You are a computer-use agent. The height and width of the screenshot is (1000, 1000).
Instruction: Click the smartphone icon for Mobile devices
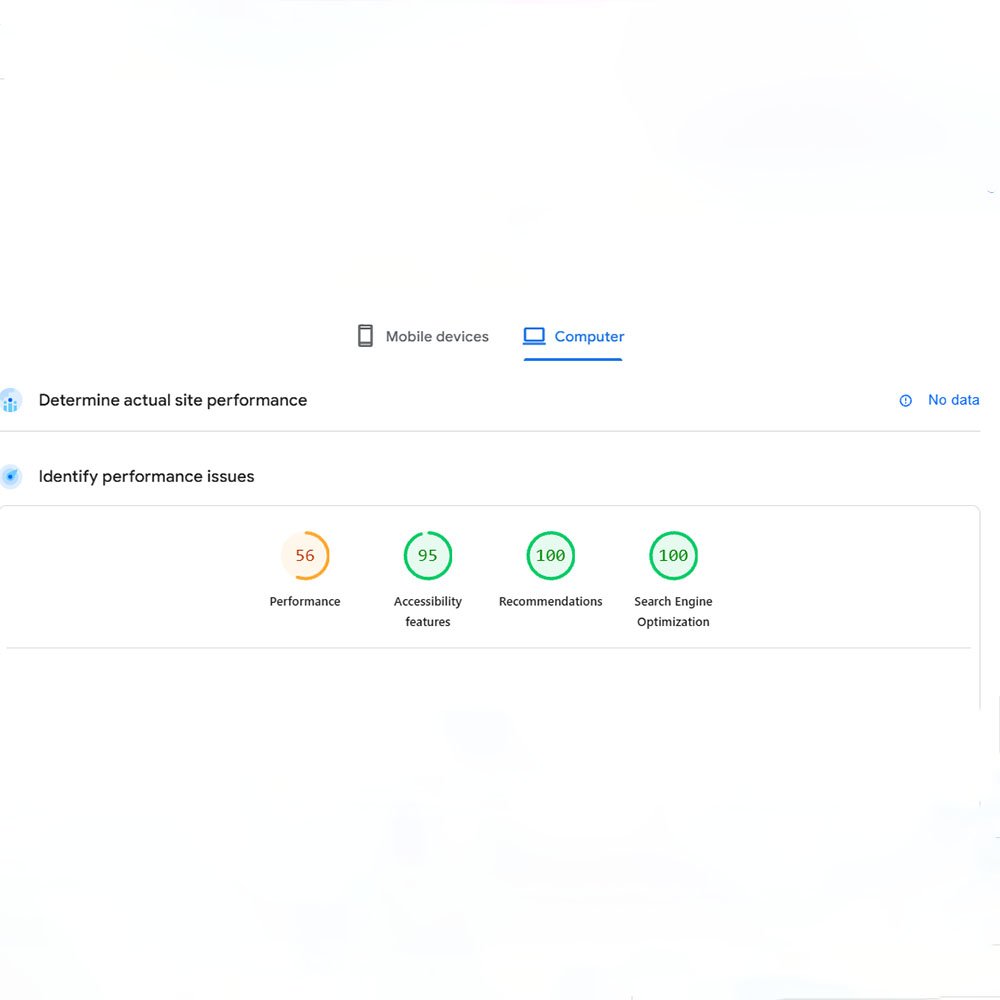point(365,336)
